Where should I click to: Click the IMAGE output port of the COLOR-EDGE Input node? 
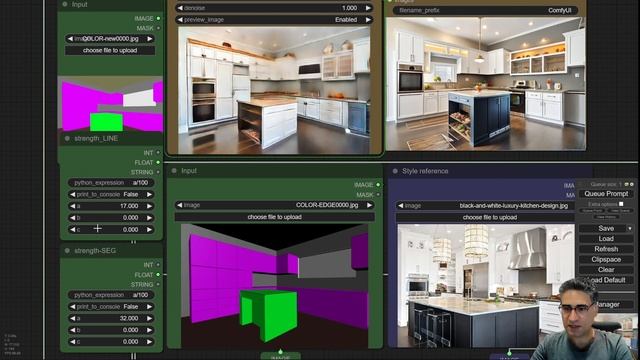[378, 185]
